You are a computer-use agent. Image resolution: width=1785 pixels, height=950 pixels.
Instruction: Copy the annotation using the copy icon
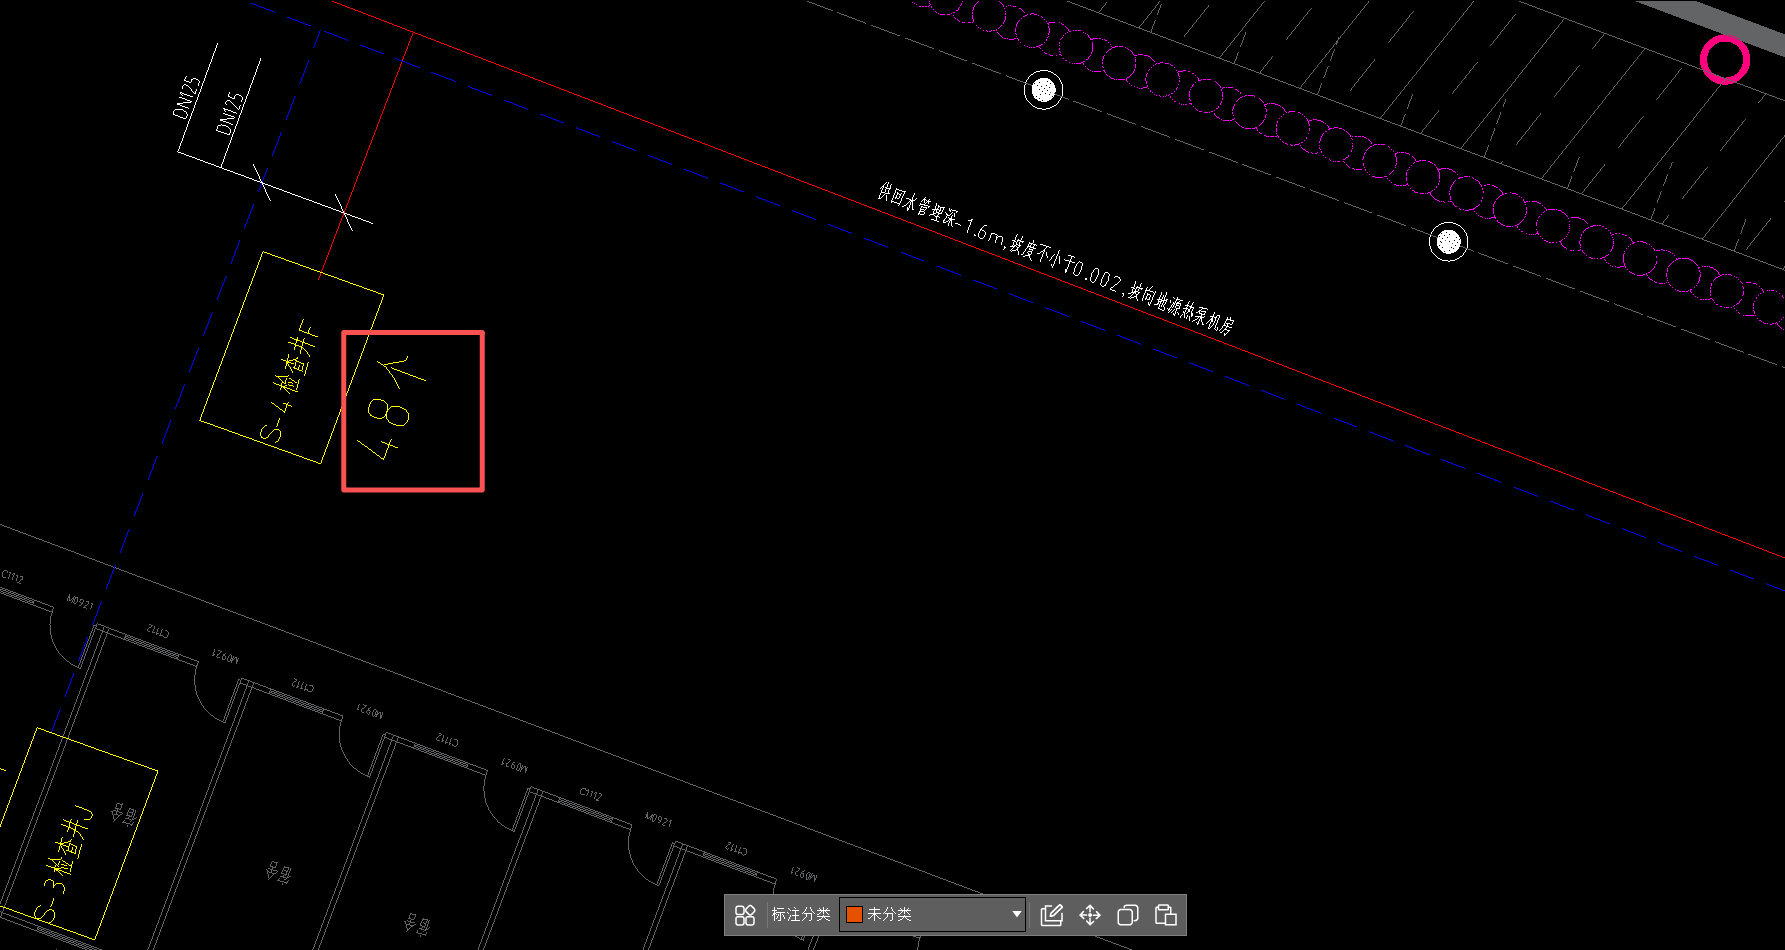pos(1128,915)
